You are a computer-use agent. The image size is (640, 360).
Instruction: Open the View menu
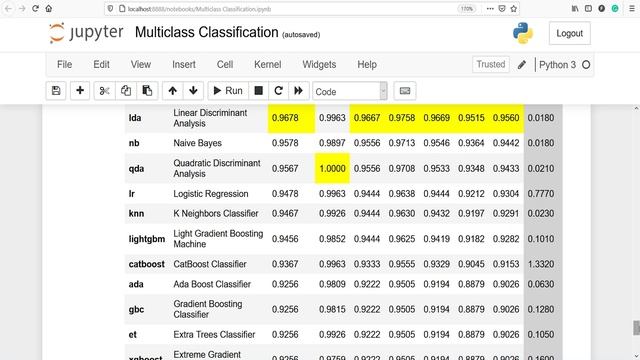click(141, 64)
